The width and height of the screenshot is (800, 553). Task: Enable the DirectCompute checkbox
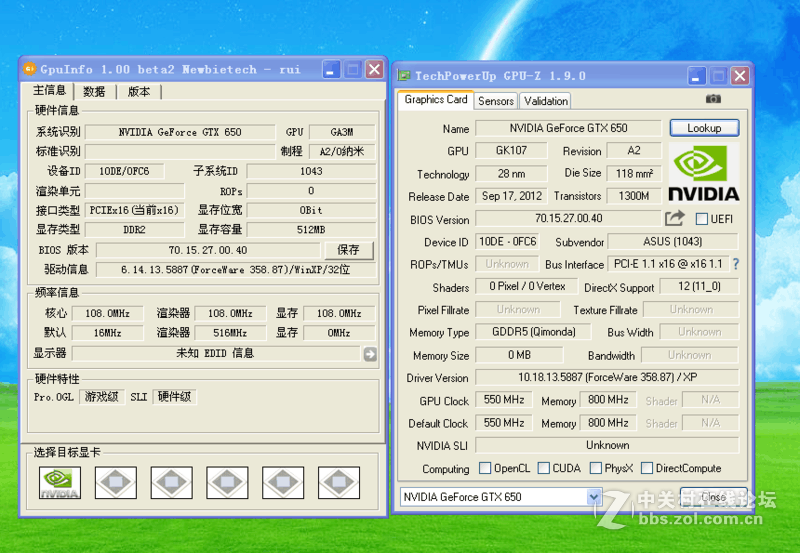point(647,468)
